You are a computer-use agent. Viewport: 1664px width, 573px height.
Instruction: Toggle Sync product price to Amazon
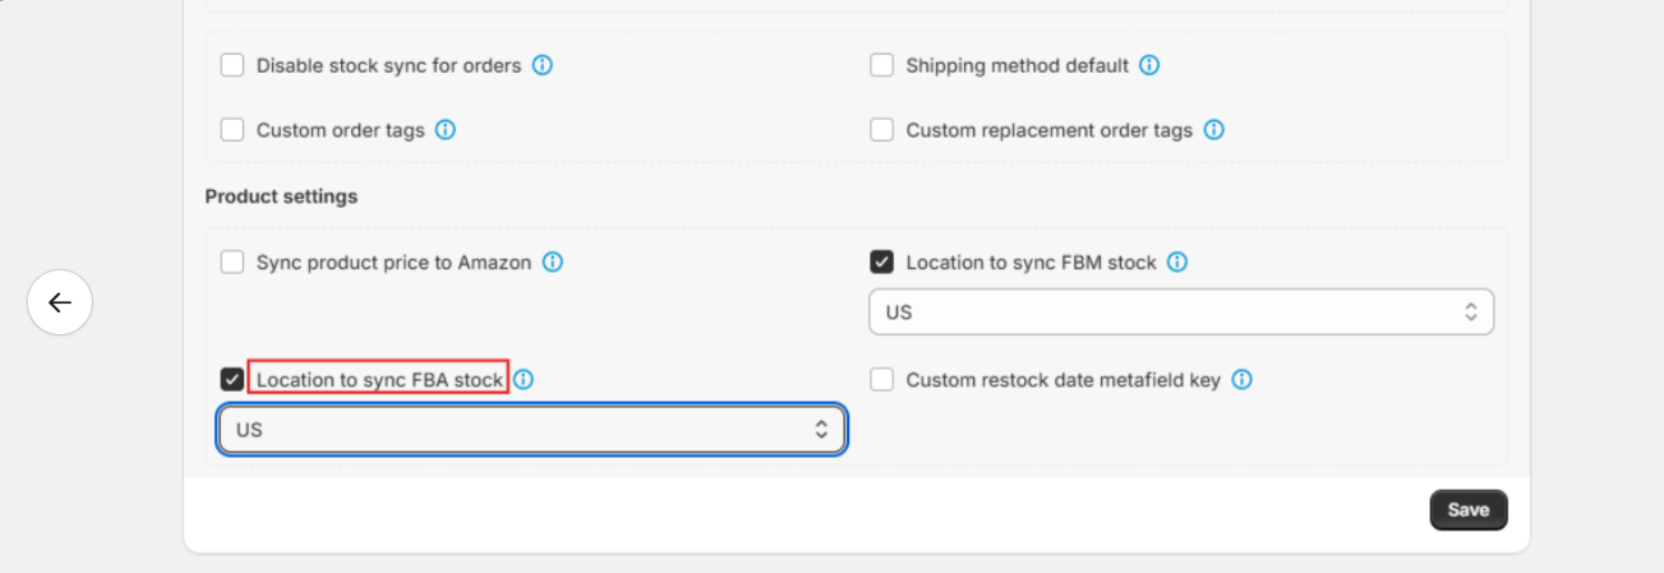pyautogui.click(x=232, y=262)
